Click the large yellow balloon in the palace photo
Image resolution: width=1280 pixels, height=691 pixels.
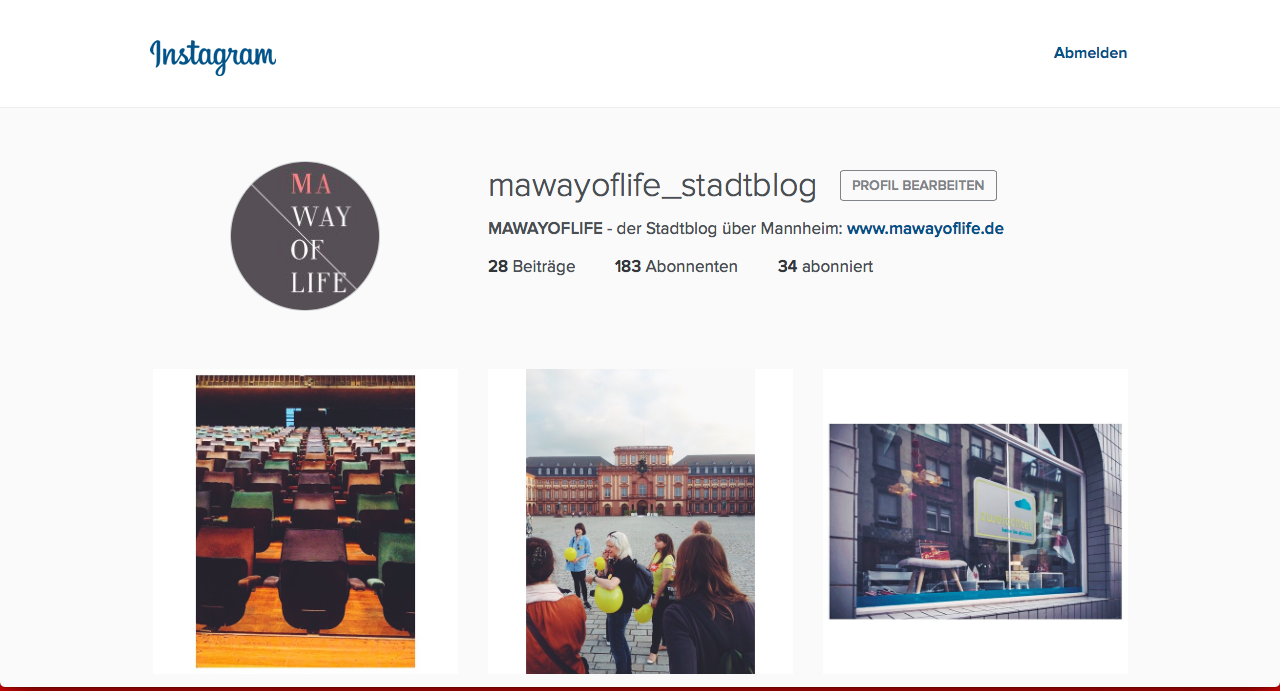pos(609,598)
